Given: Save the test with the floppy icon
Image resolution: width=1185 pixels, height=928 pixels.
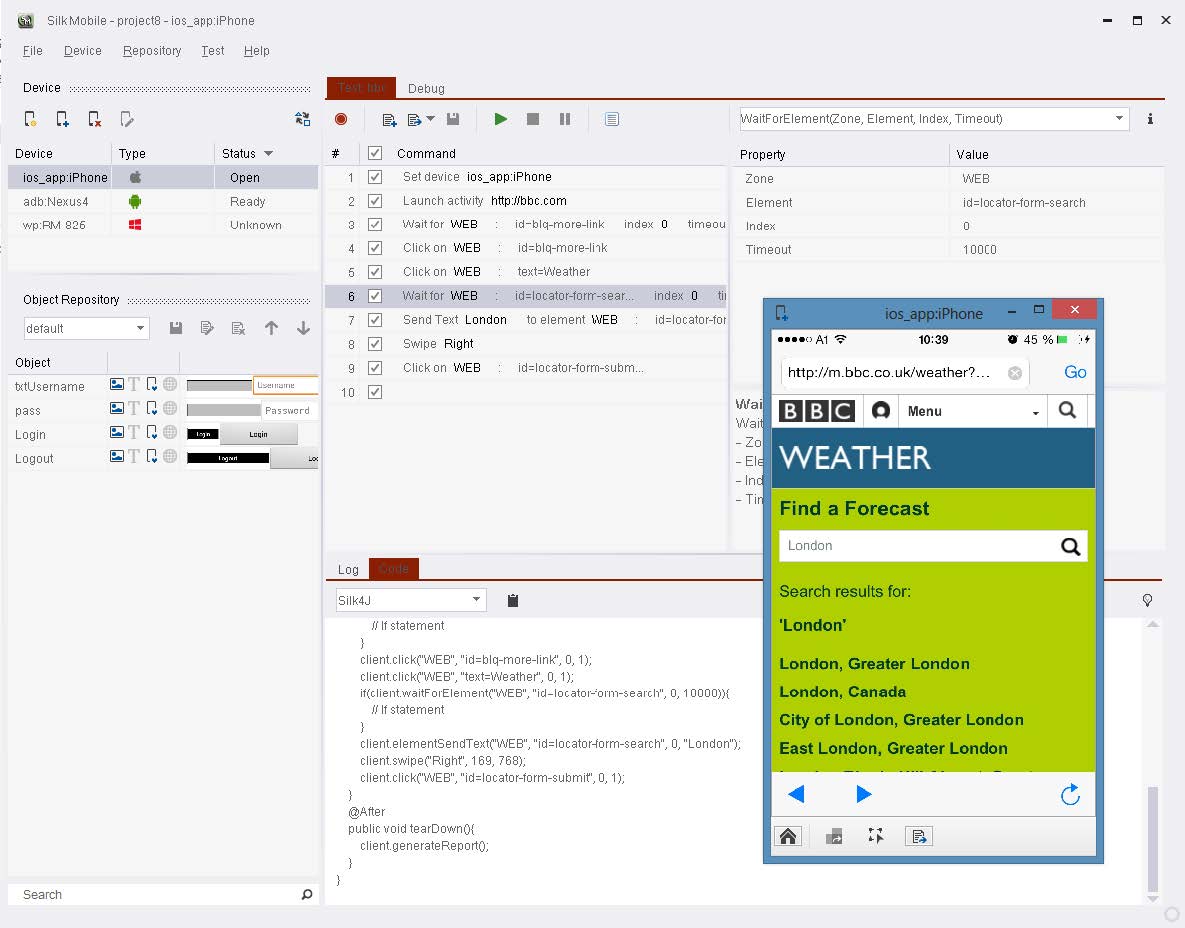Looking at the screenshot, I should 453,119.
